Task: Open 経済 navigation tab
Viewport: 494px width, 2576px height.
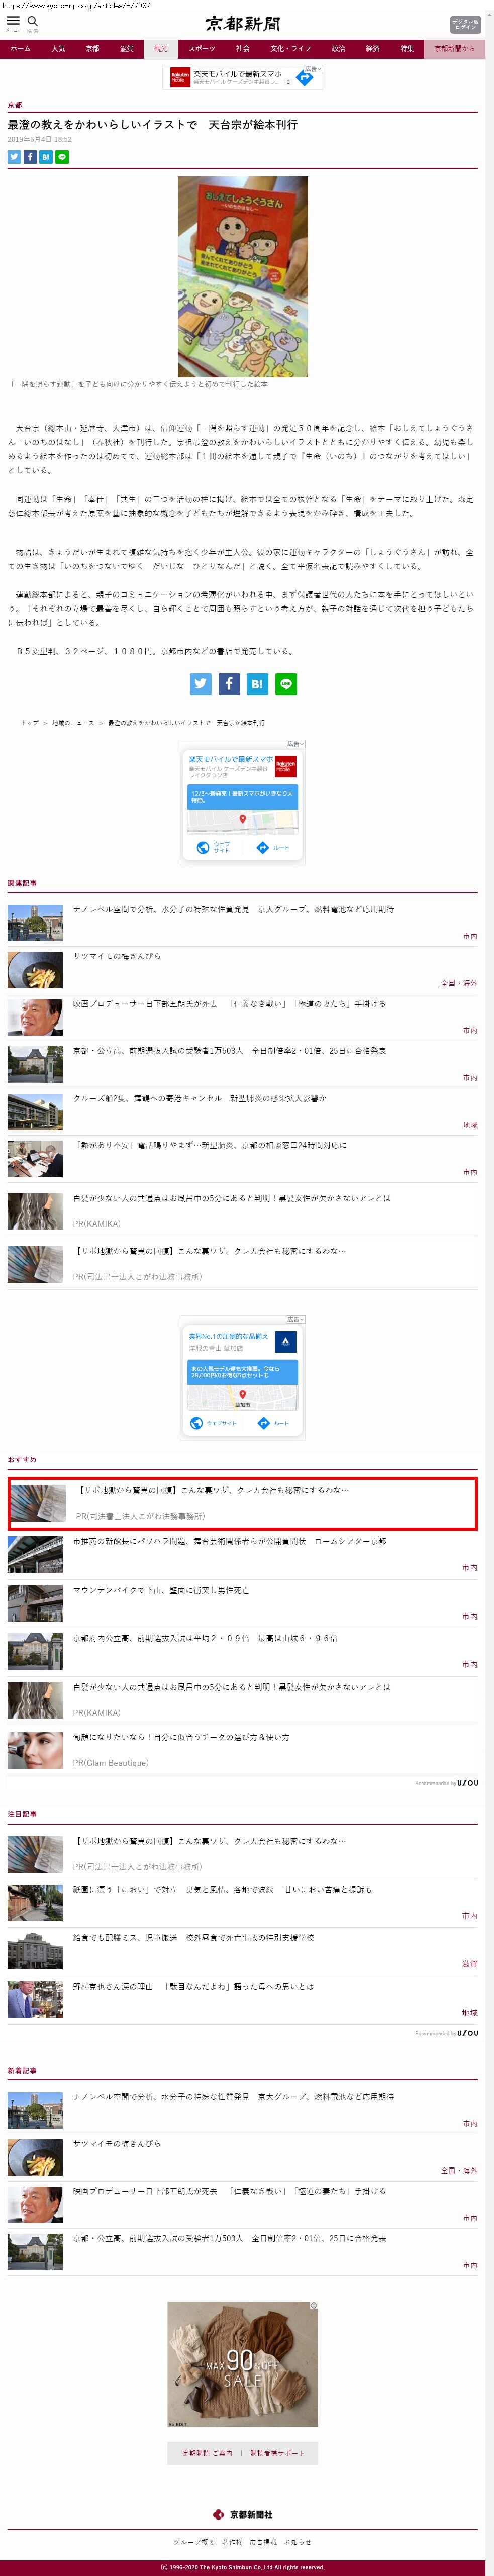Action: click(x=372, y=48)
